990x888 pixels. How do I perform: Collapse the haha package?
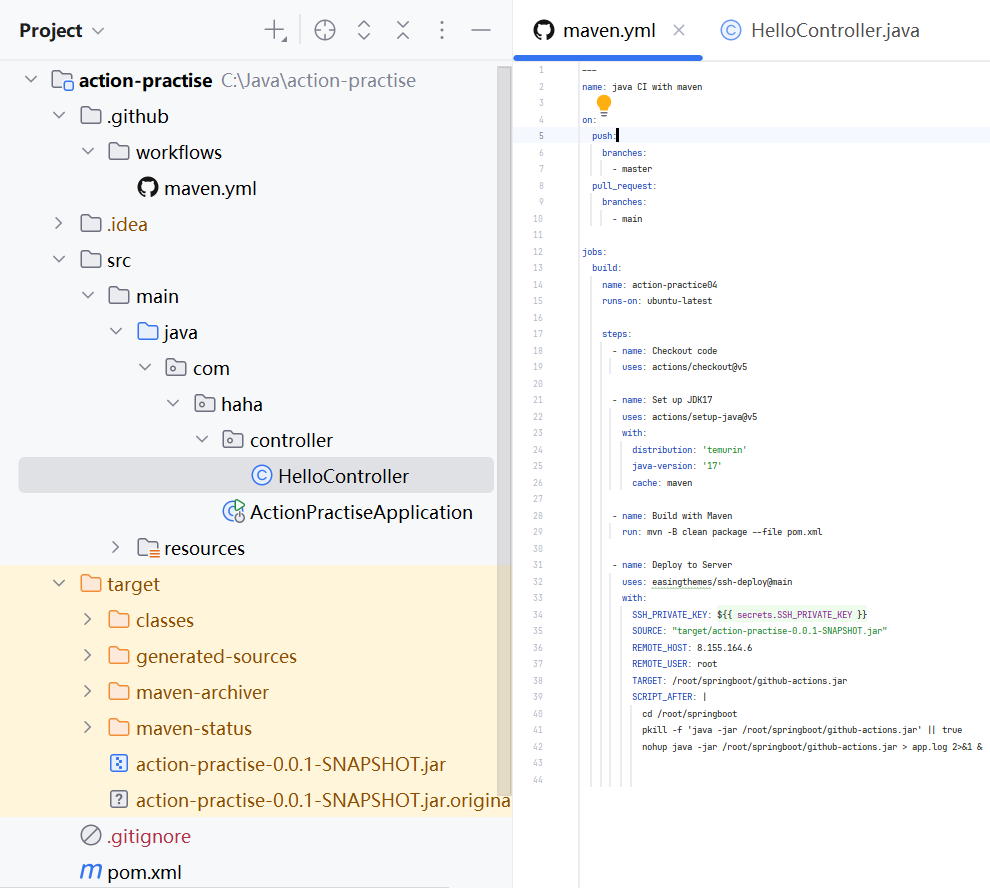point(173,404)
